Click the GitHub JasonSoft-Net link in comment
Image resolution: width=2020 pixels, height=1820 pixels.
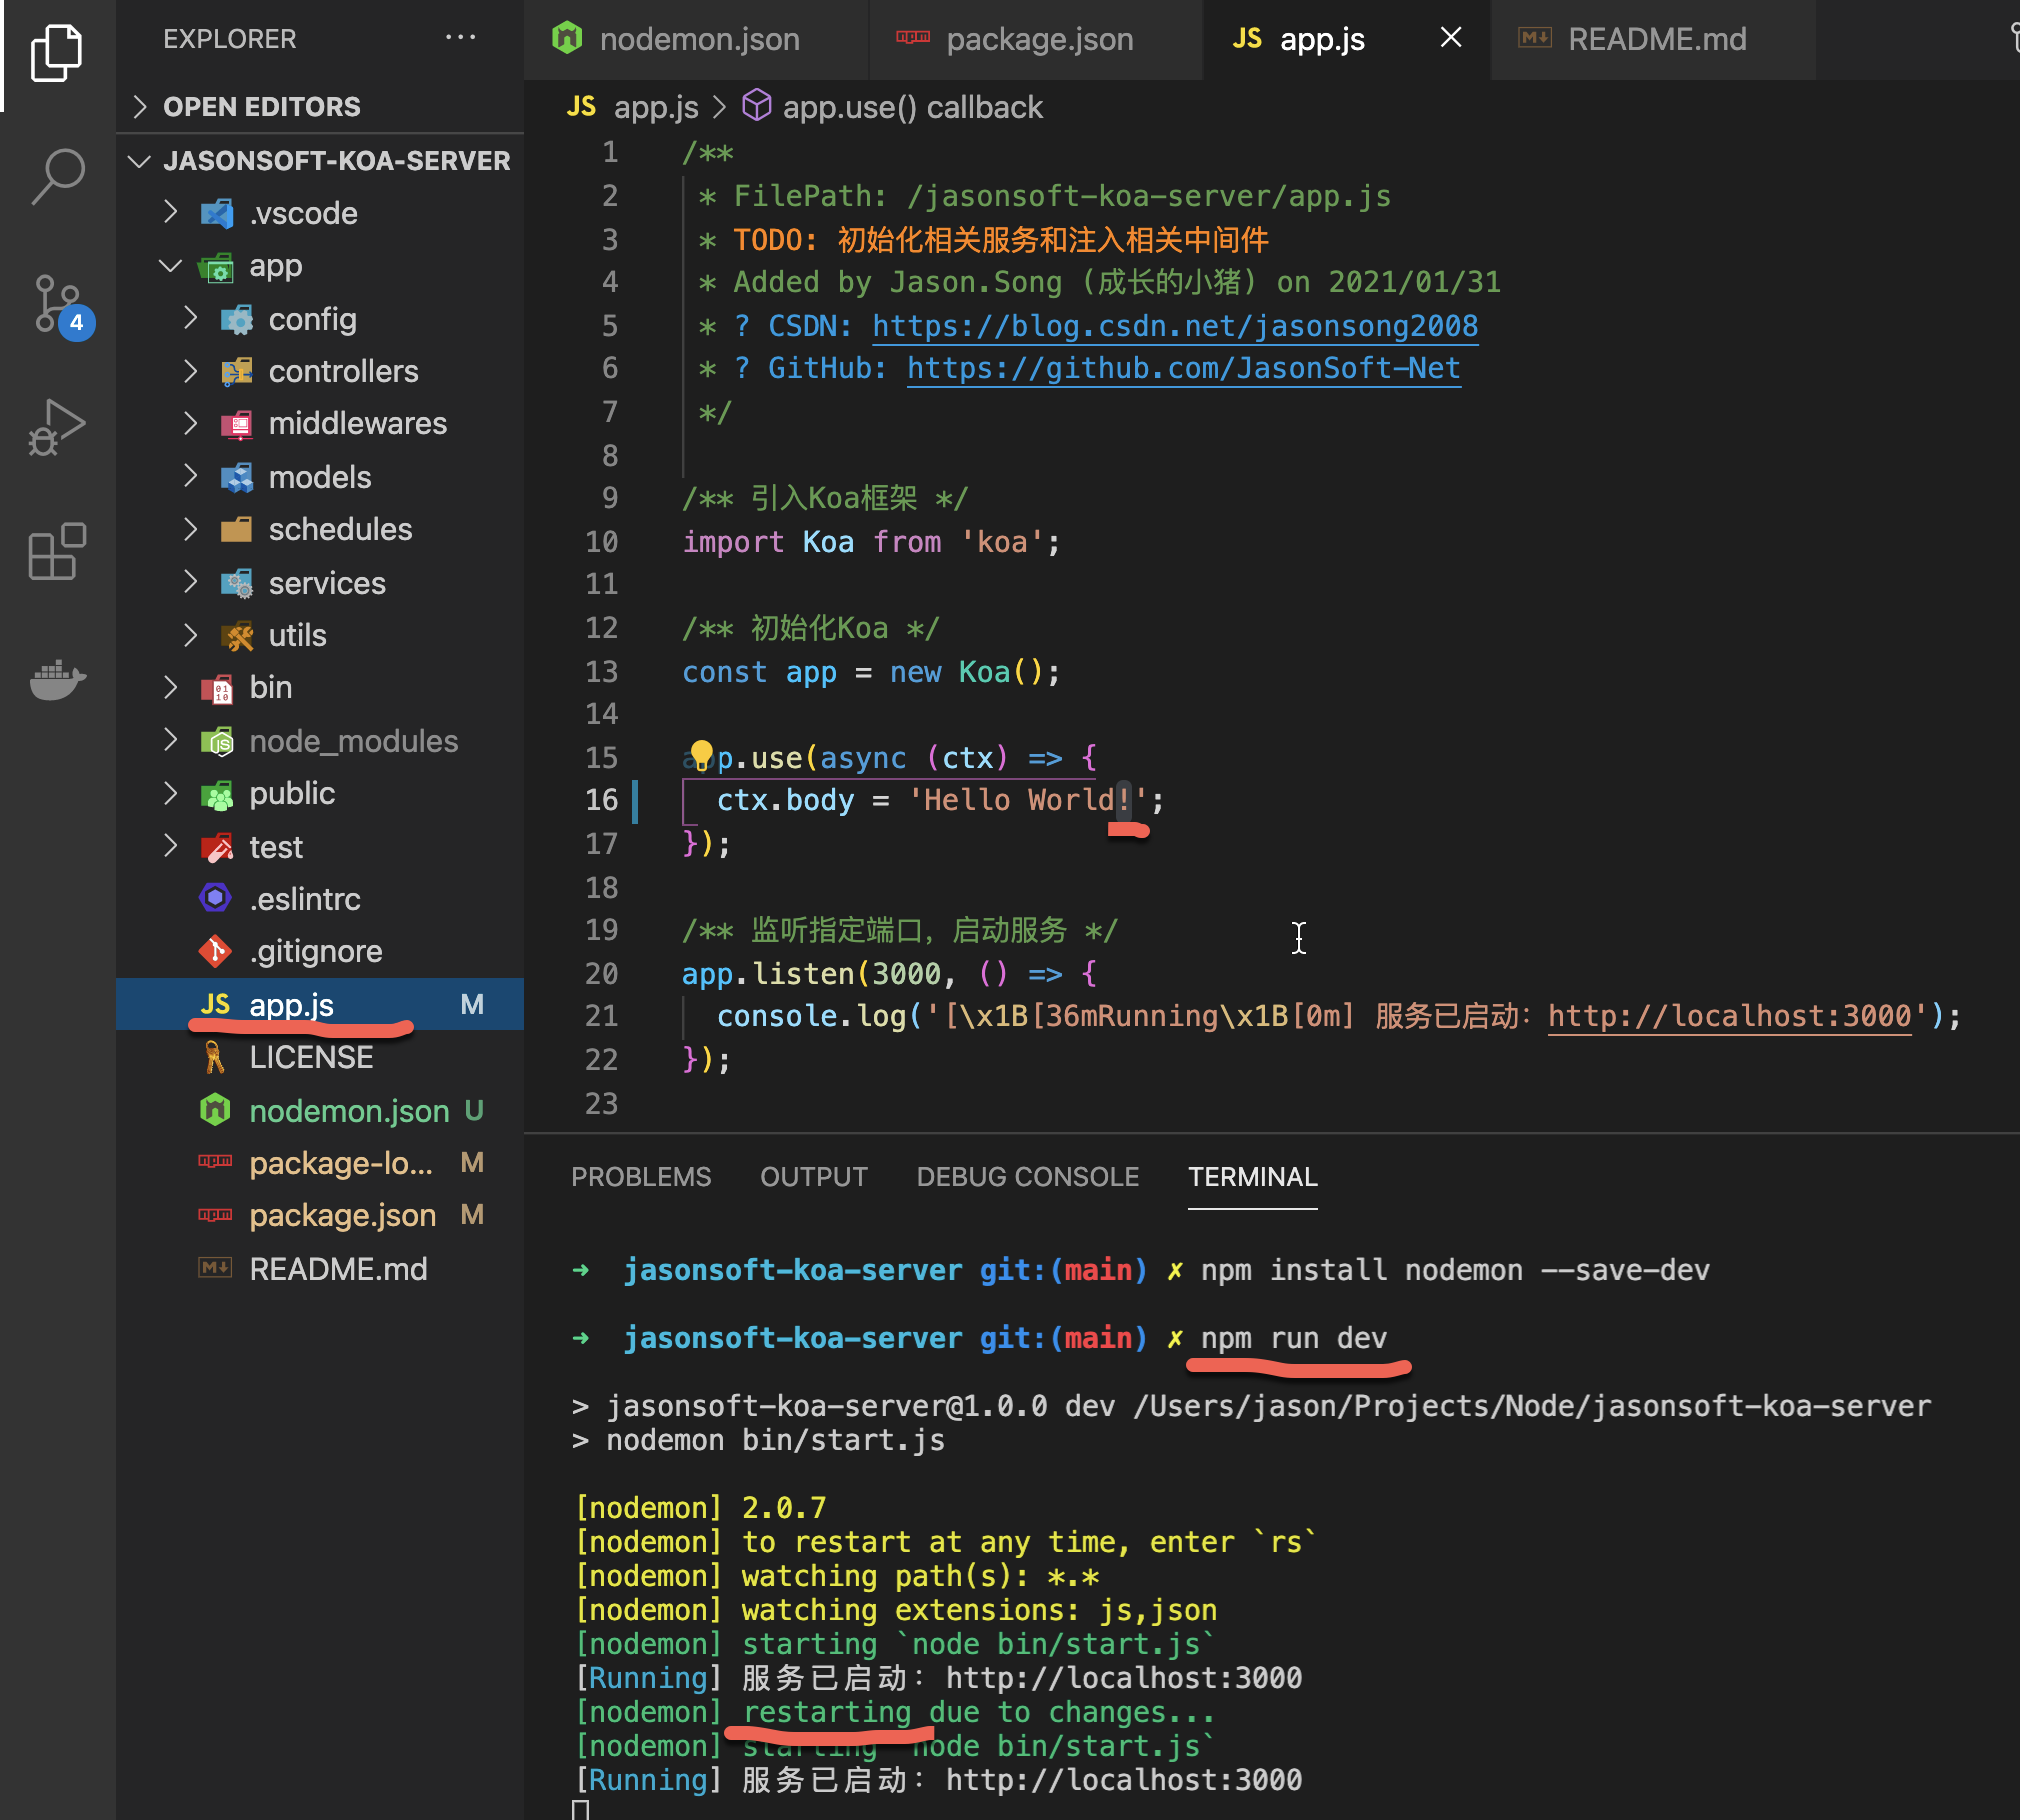[1183, 368]
